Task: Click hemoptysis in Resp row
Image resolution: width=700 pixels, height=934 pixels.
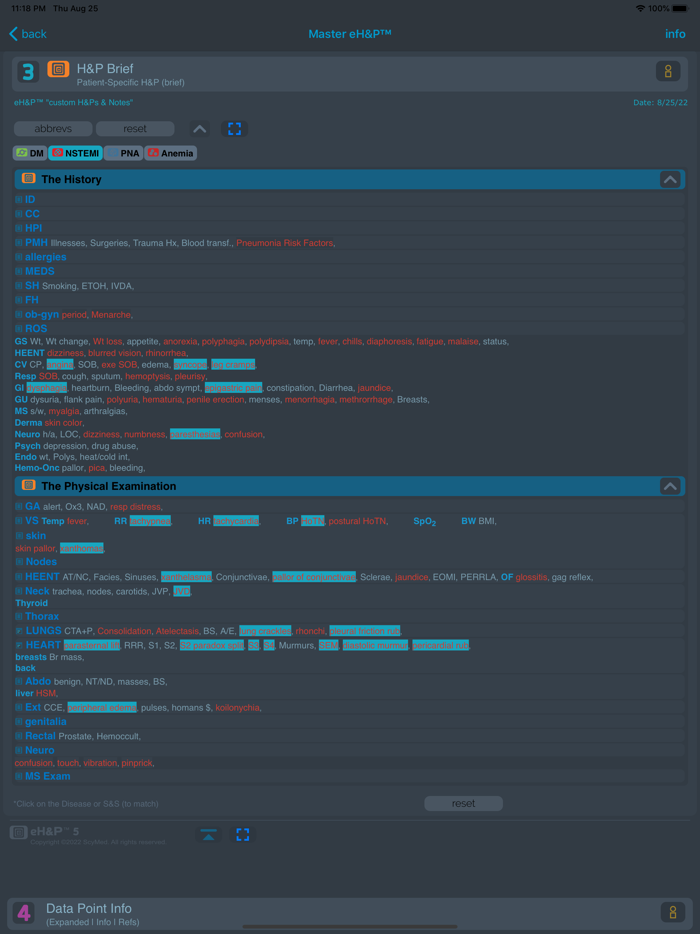Action: 147,376
